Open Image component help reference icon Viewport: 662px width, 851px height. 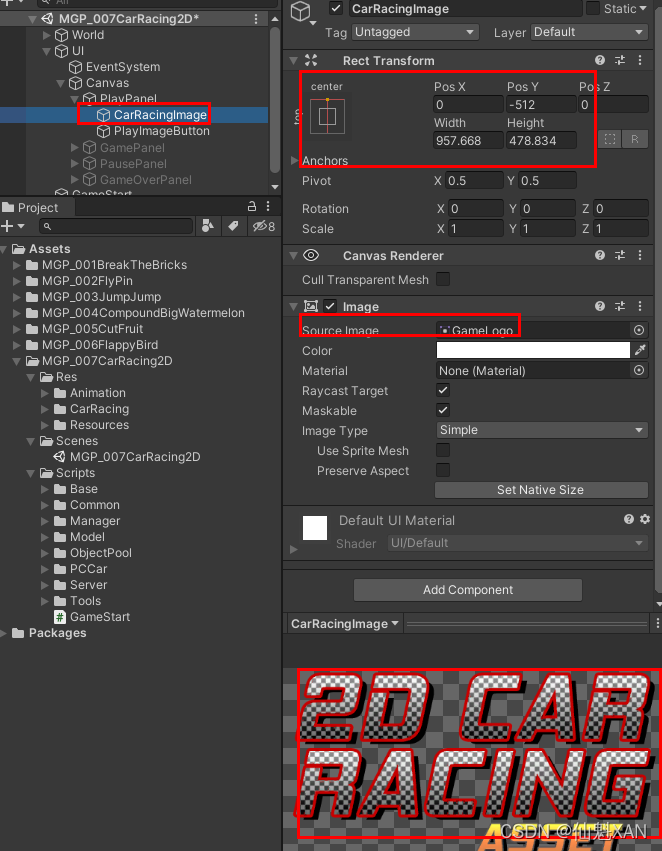[600, 306]
